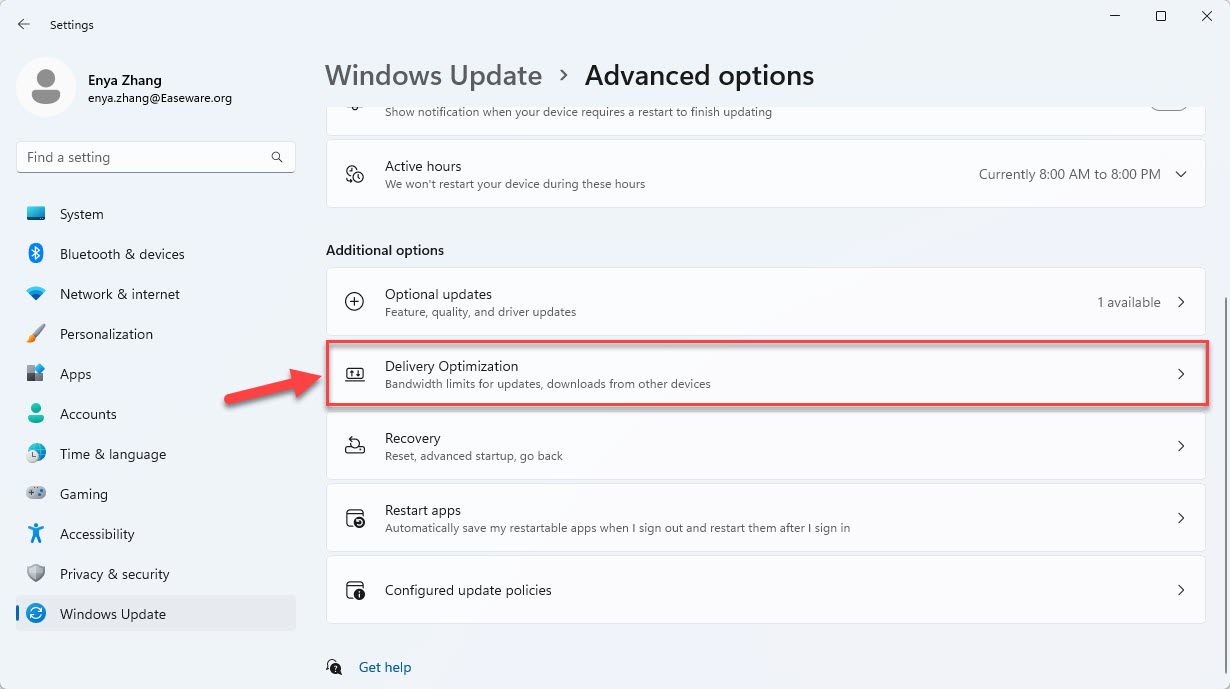
Task: Click 'Feature, quality, and driver updates' text
Action: pyautogui.click(x=481, y=312)
